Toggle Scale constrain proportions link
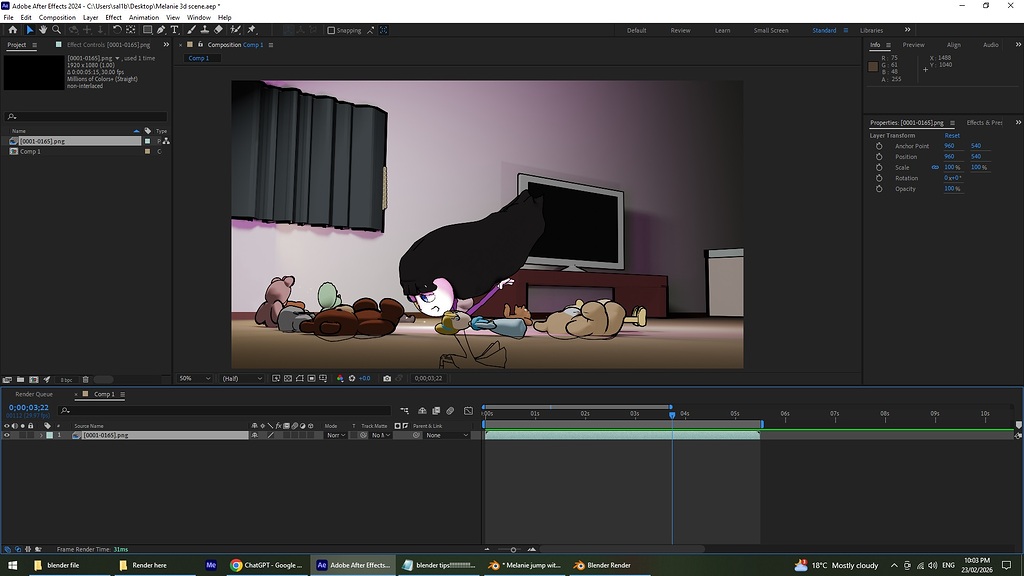 pos(935,167)
